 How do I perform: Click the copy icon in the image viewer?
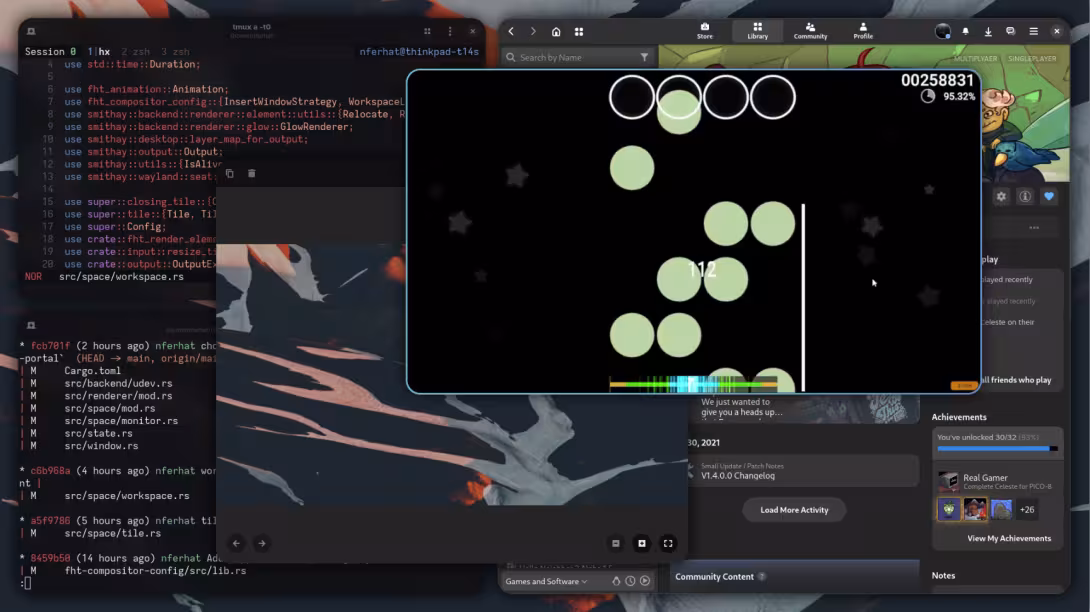pos(229,173)
